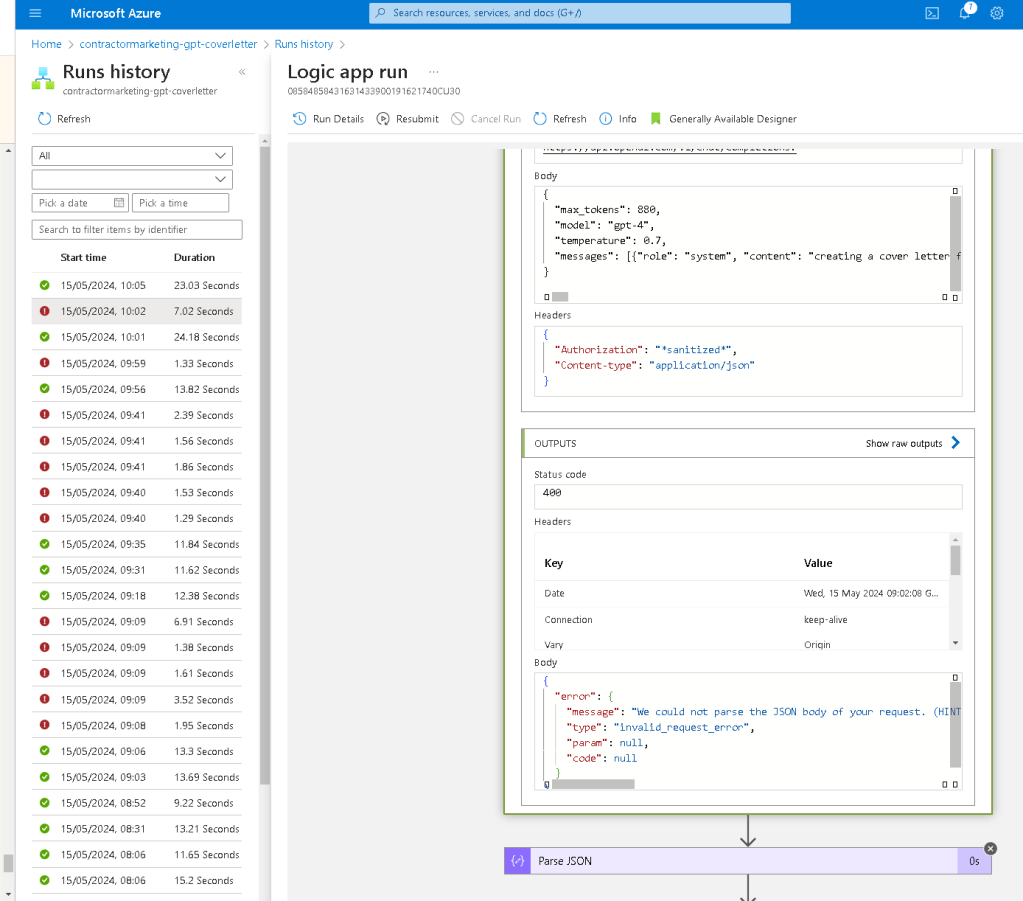Click the Cancel Run button
The image size is (1023, 901).
tap(486, 119)
